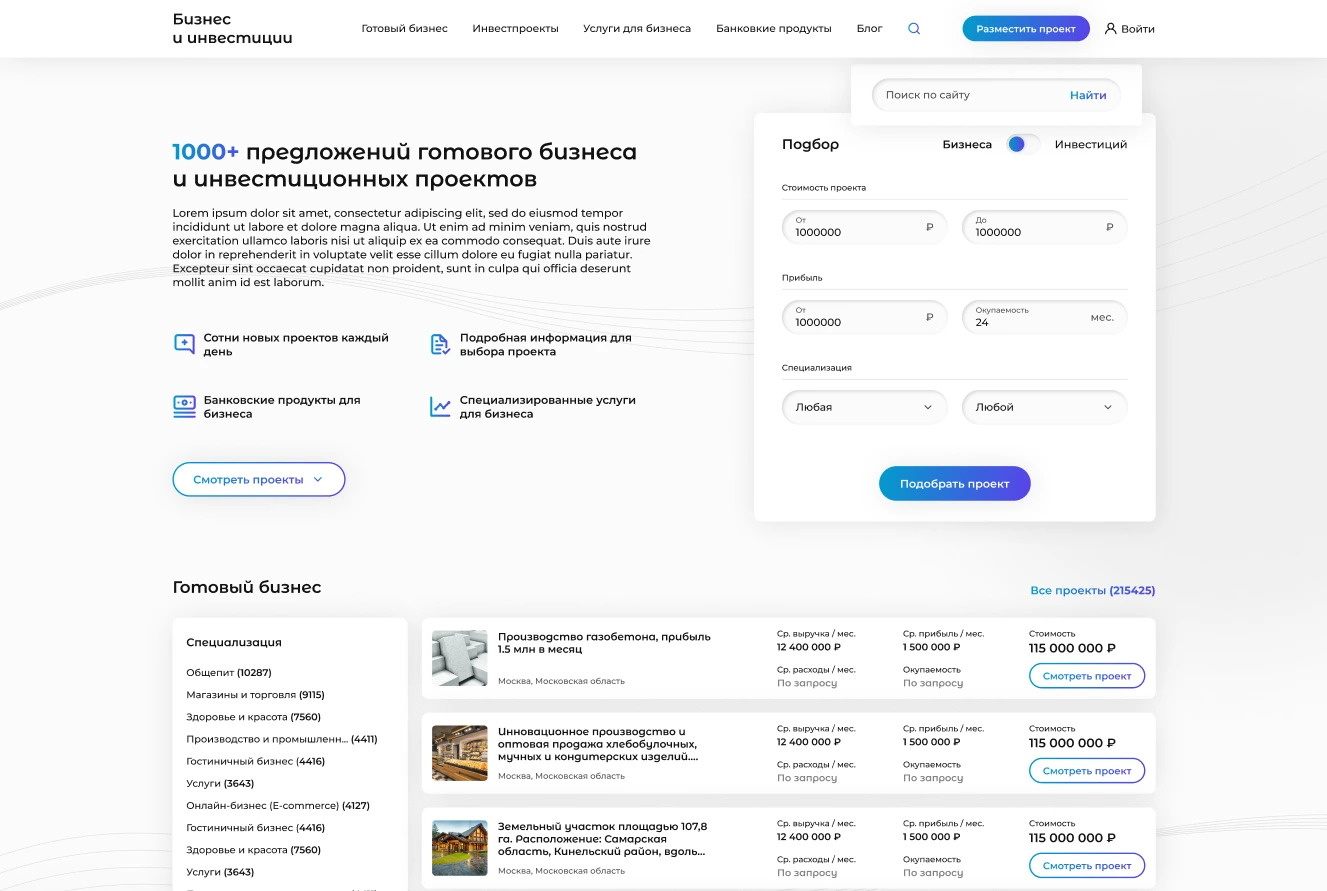Click the user profile icon beside Войти
Image resolution: width=1327 pixels, height=891 pixels.
point(1110,29)
